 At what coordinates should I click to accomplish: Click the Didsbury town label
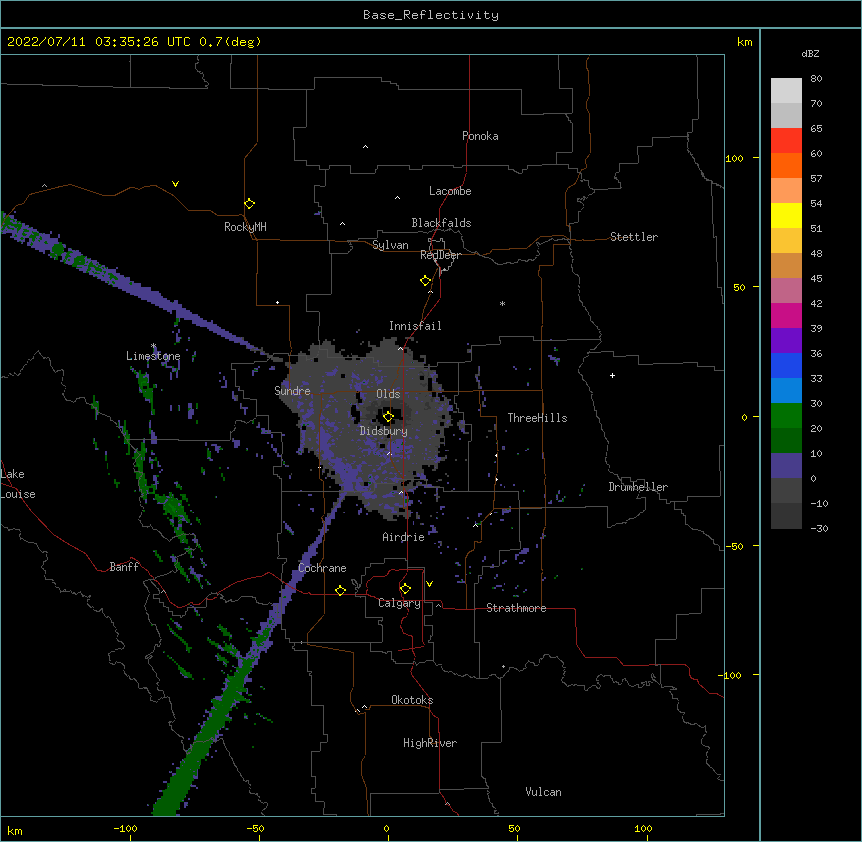(x=384, y=431)
